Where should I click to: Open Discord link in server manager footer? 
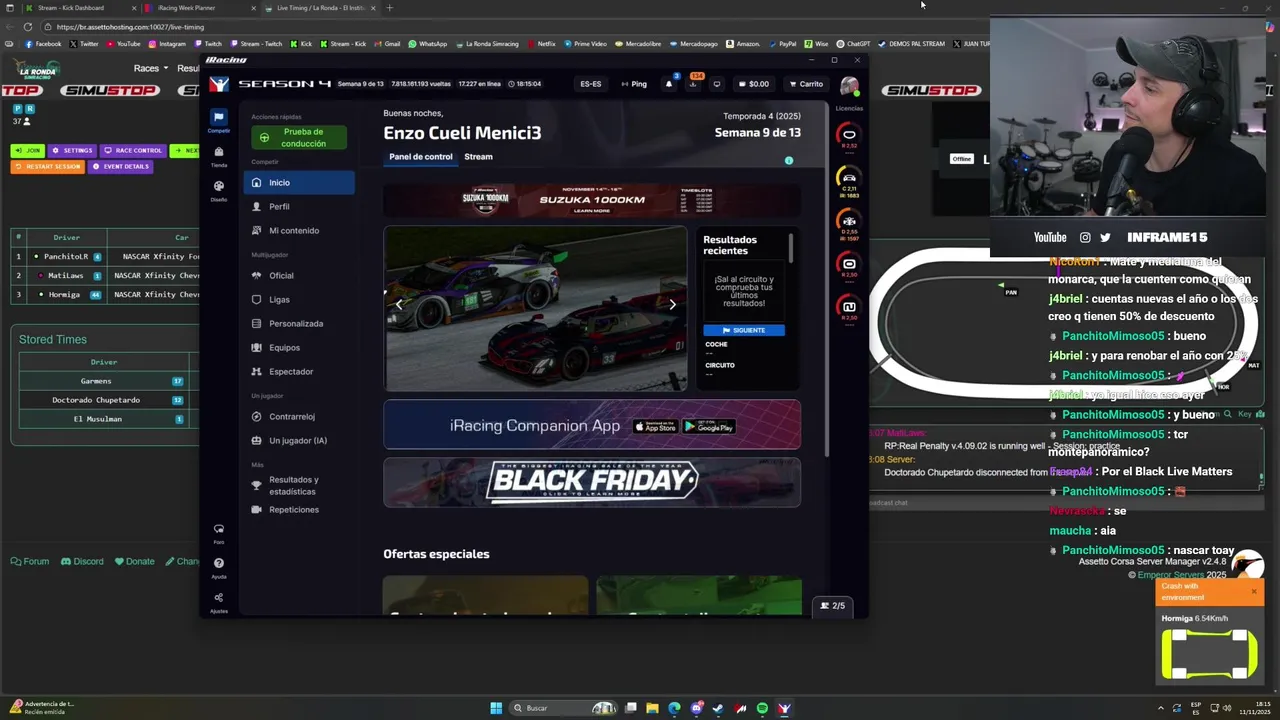pos(82,562)
